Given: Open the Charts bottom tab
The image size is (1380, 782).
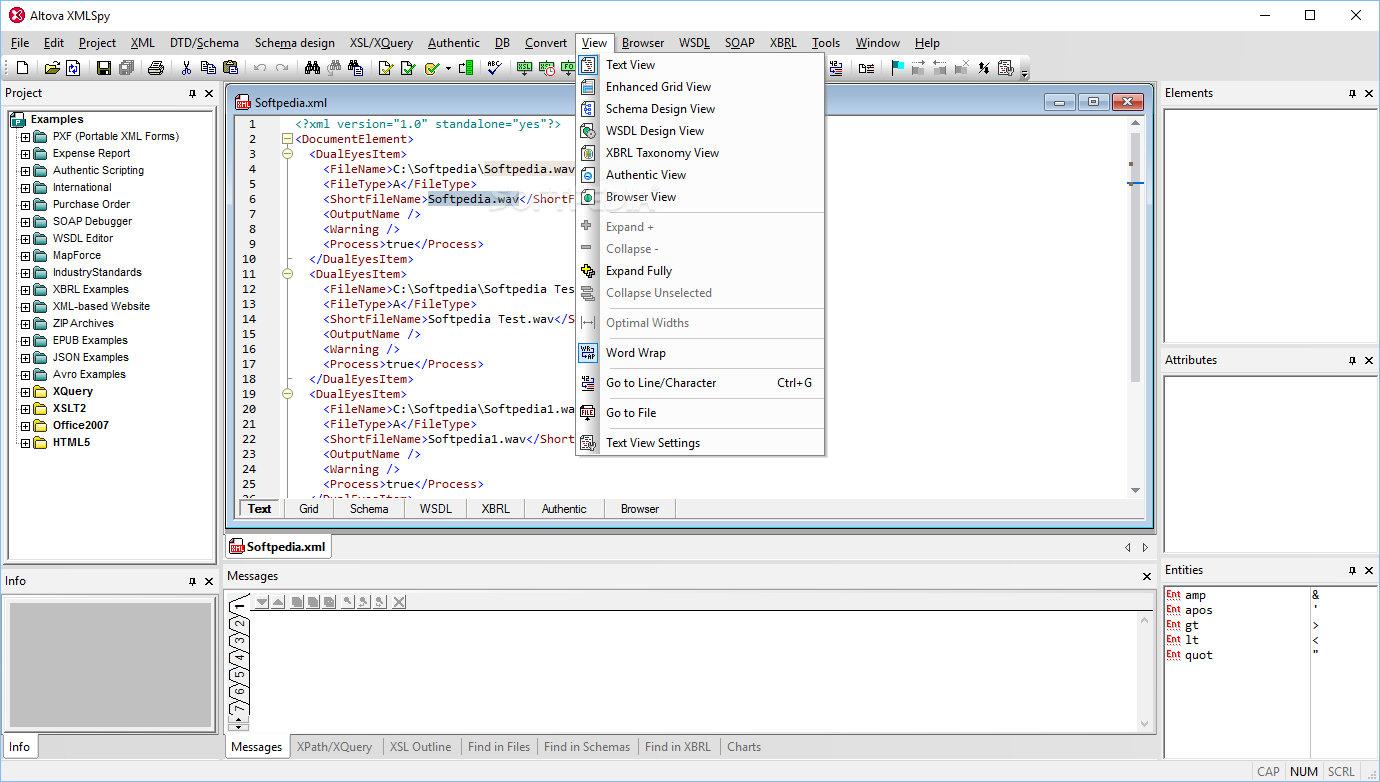Looking at the screenshot, I should (744, 747).
